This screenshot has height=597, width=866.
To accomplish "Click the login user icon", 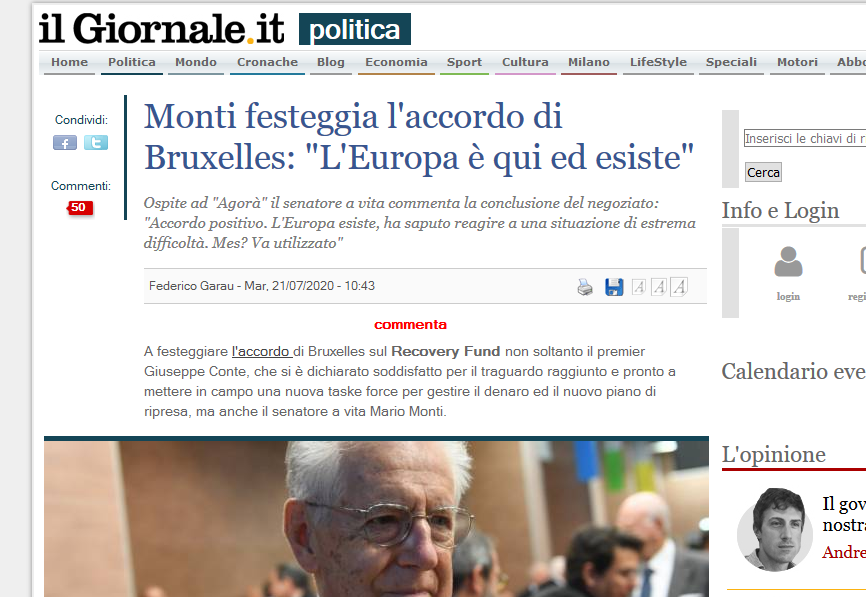I will tap(788, 262).
